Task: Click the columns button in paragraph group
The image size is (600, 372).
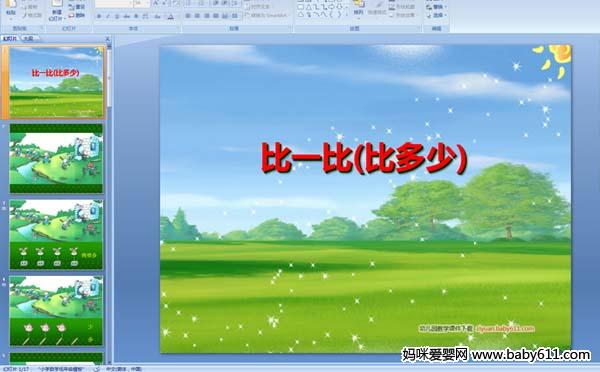Action: tap(235, 16)
